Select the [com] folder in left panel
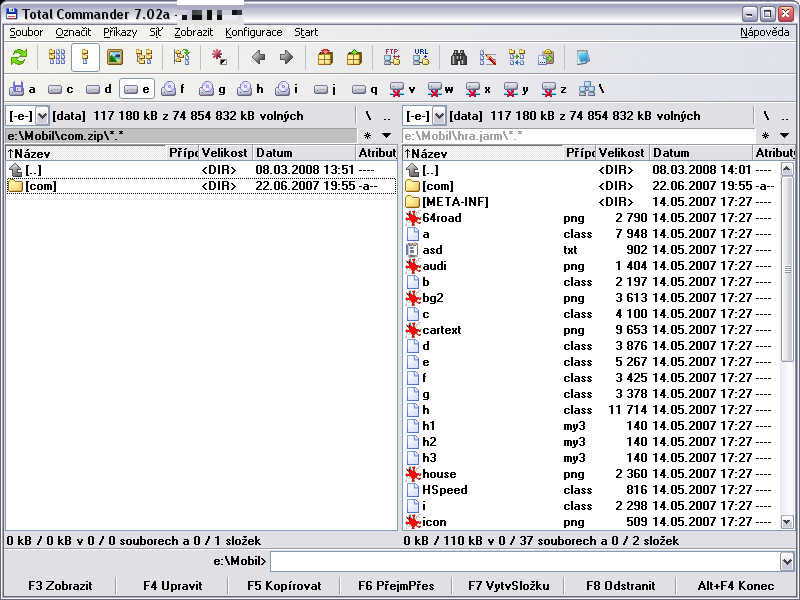The width and height of the screenshot is (800, 600). click(202, 186)
